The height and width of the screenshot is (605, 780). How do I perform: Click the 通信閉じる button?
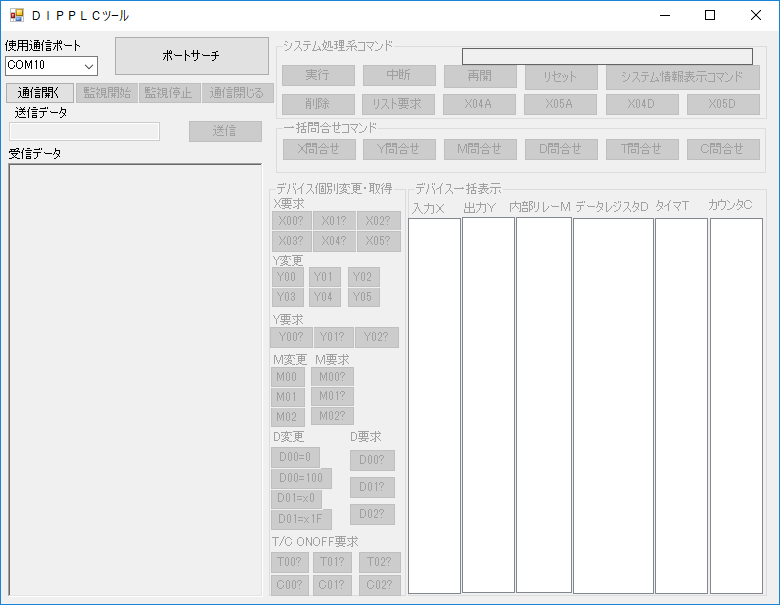pyautogui.click(x=236, y=93)
